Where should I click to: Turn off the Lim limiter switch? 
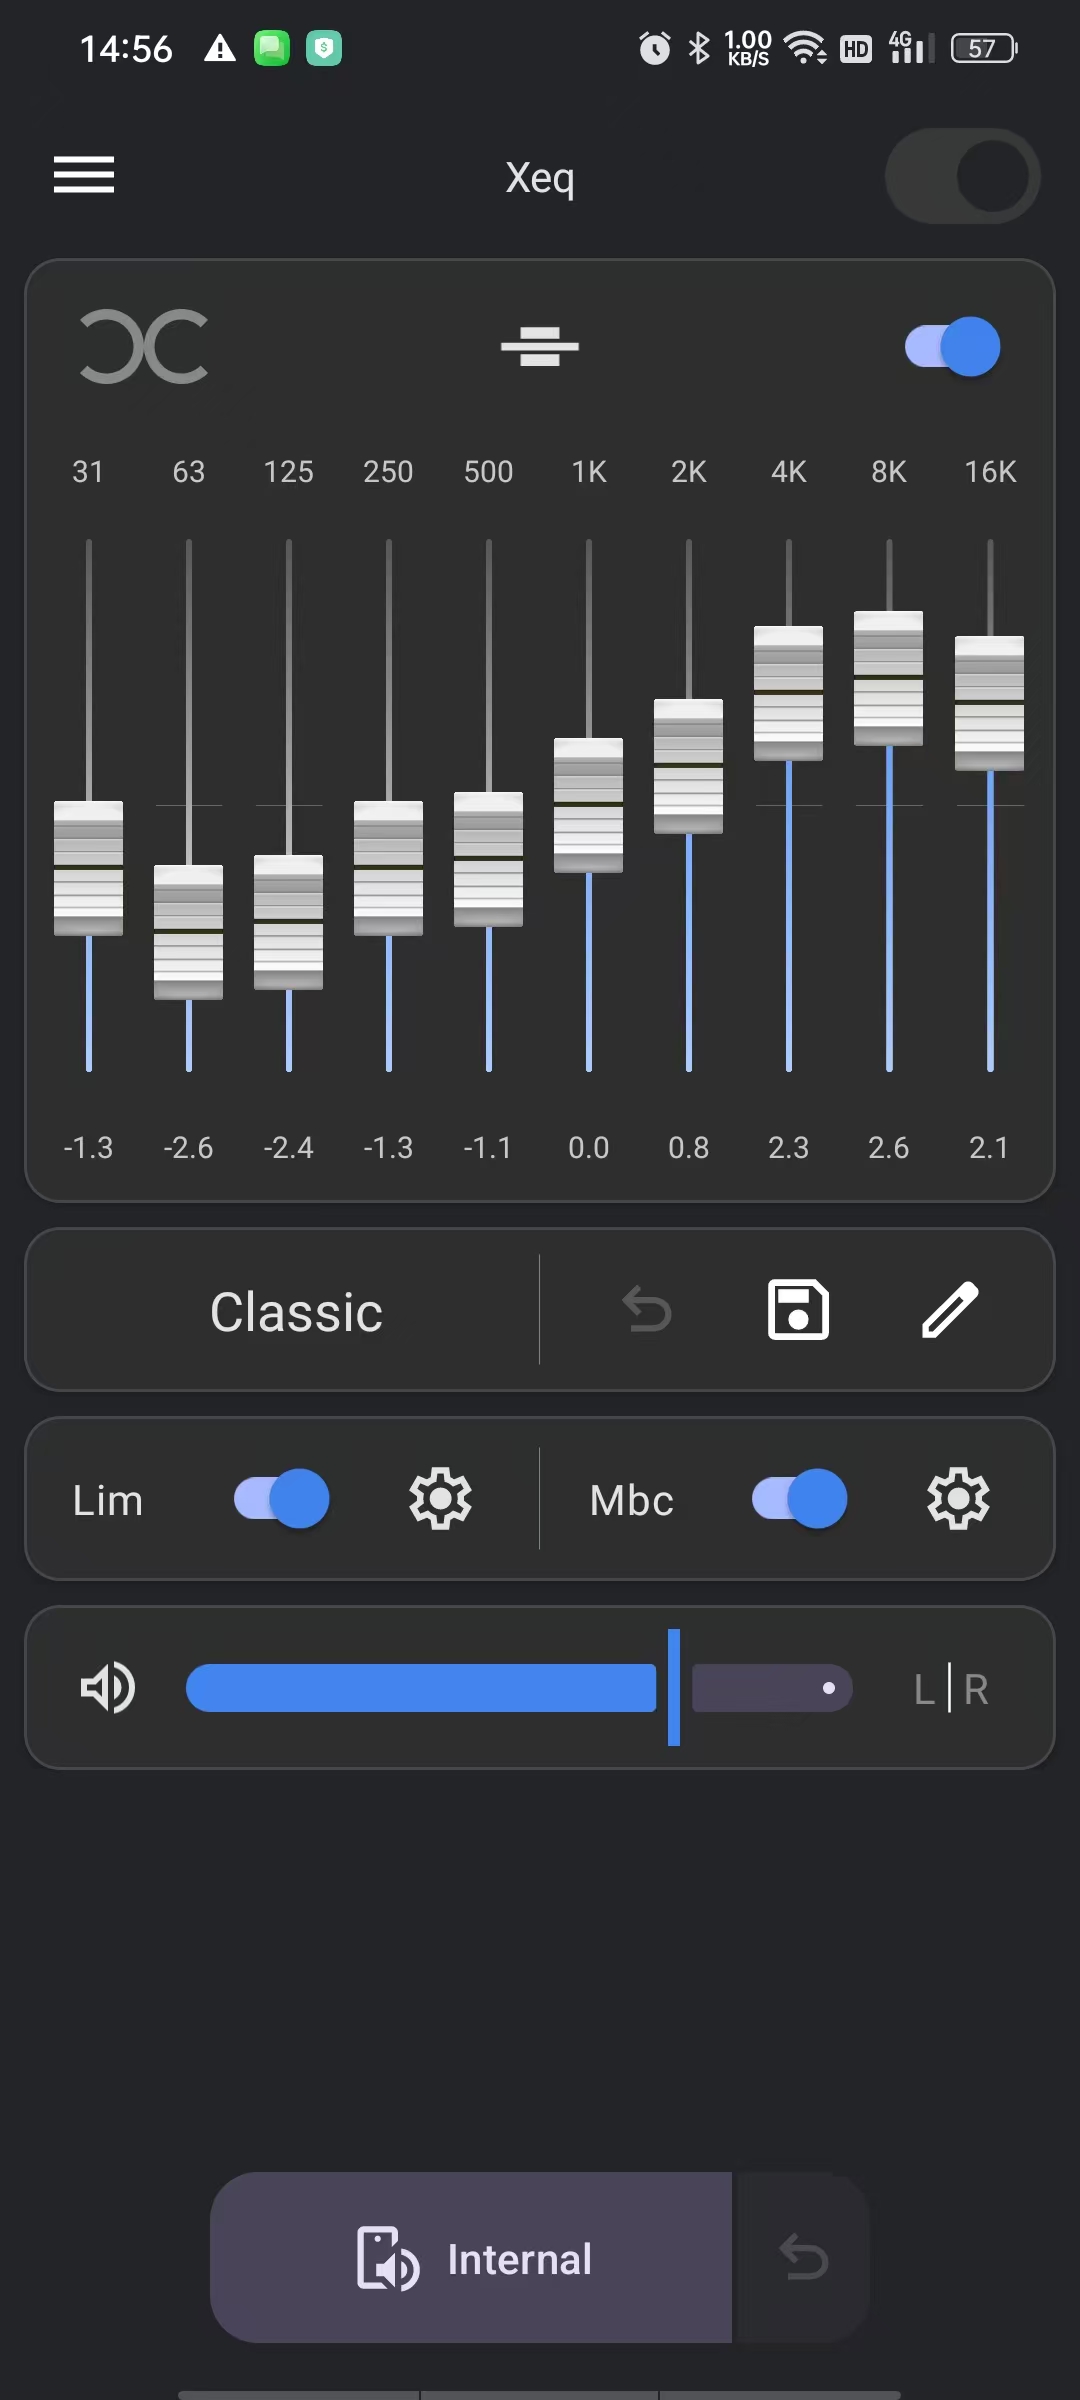click(281, 1498)
